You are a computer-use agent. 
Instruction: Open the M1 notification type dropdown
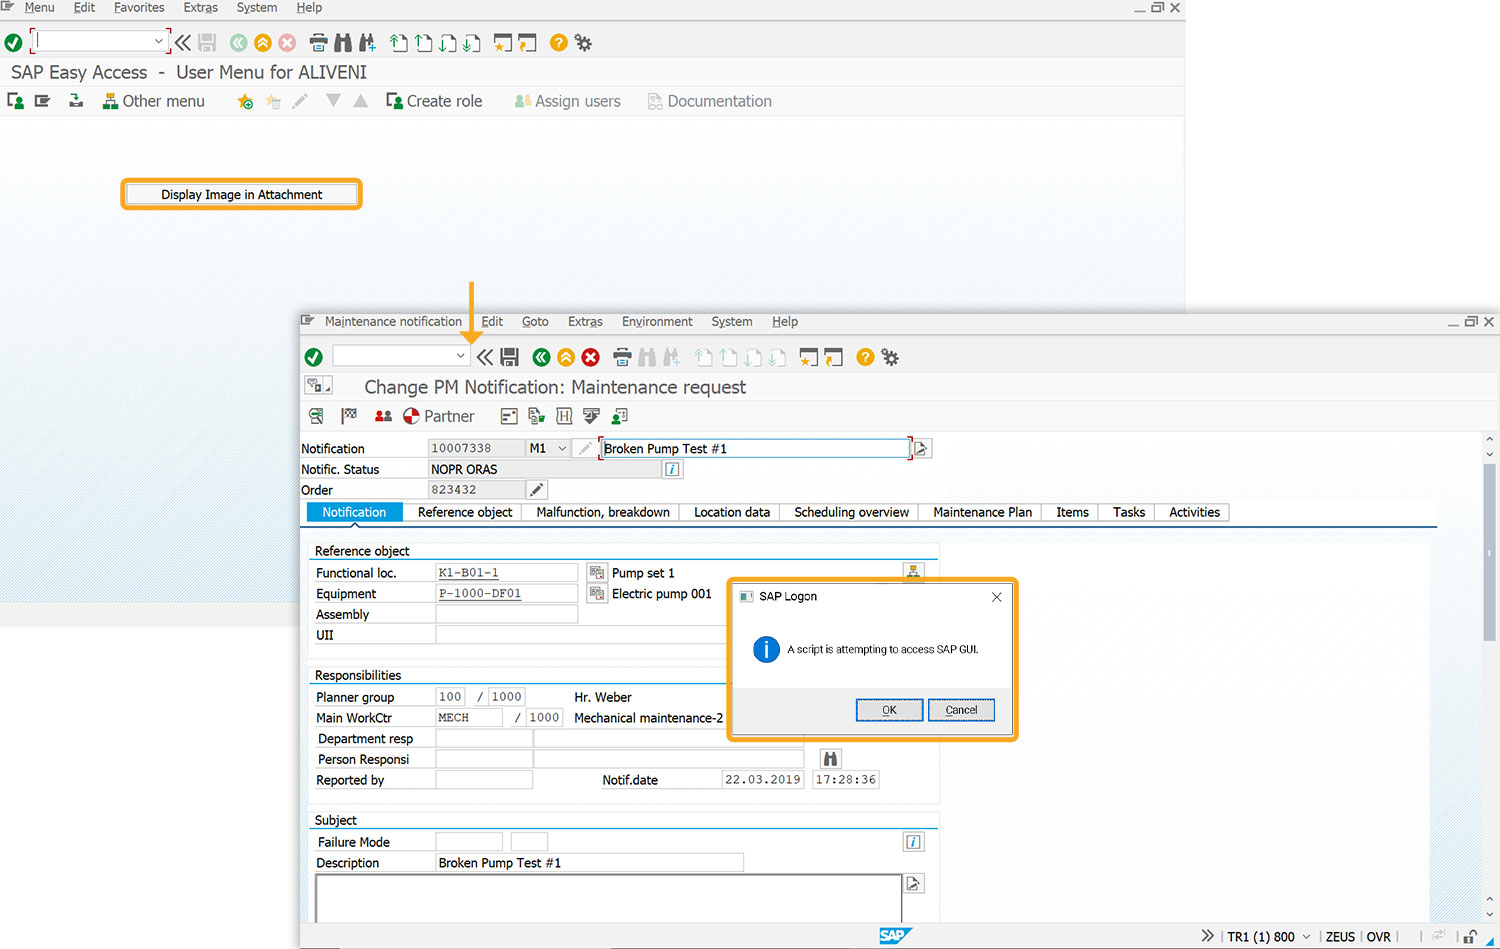point(562,448)
